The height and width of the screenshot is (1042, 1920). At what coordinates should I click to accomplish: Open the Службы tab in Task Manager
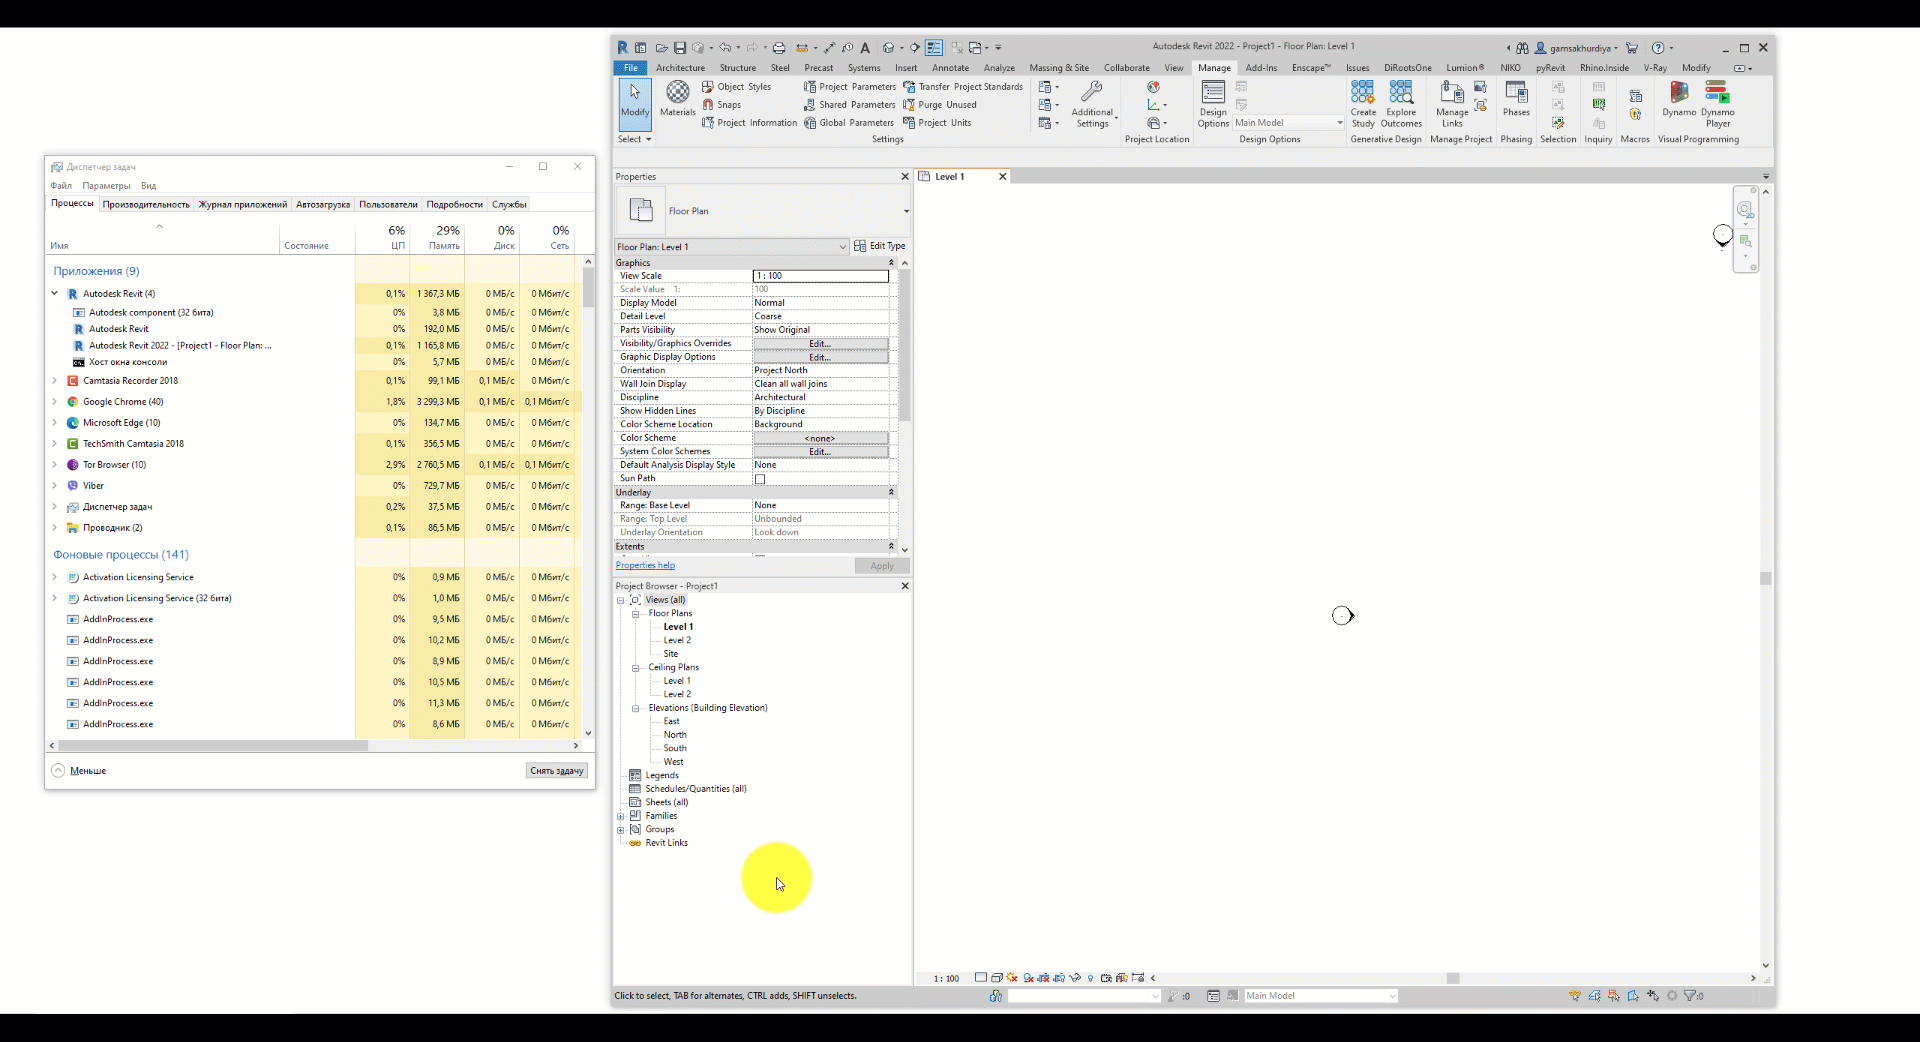click(509, 205)
